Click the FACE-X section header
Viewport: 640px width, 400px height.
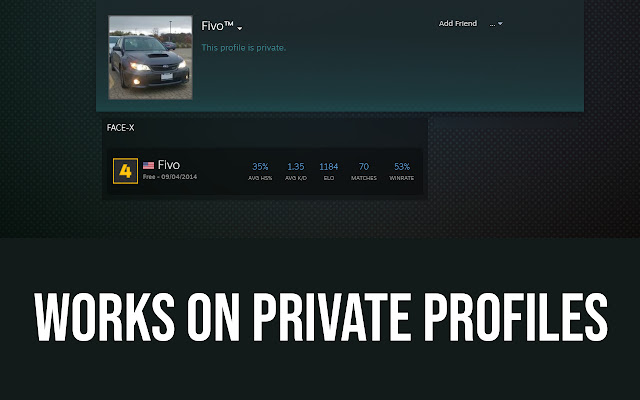(x=120, y=128)
